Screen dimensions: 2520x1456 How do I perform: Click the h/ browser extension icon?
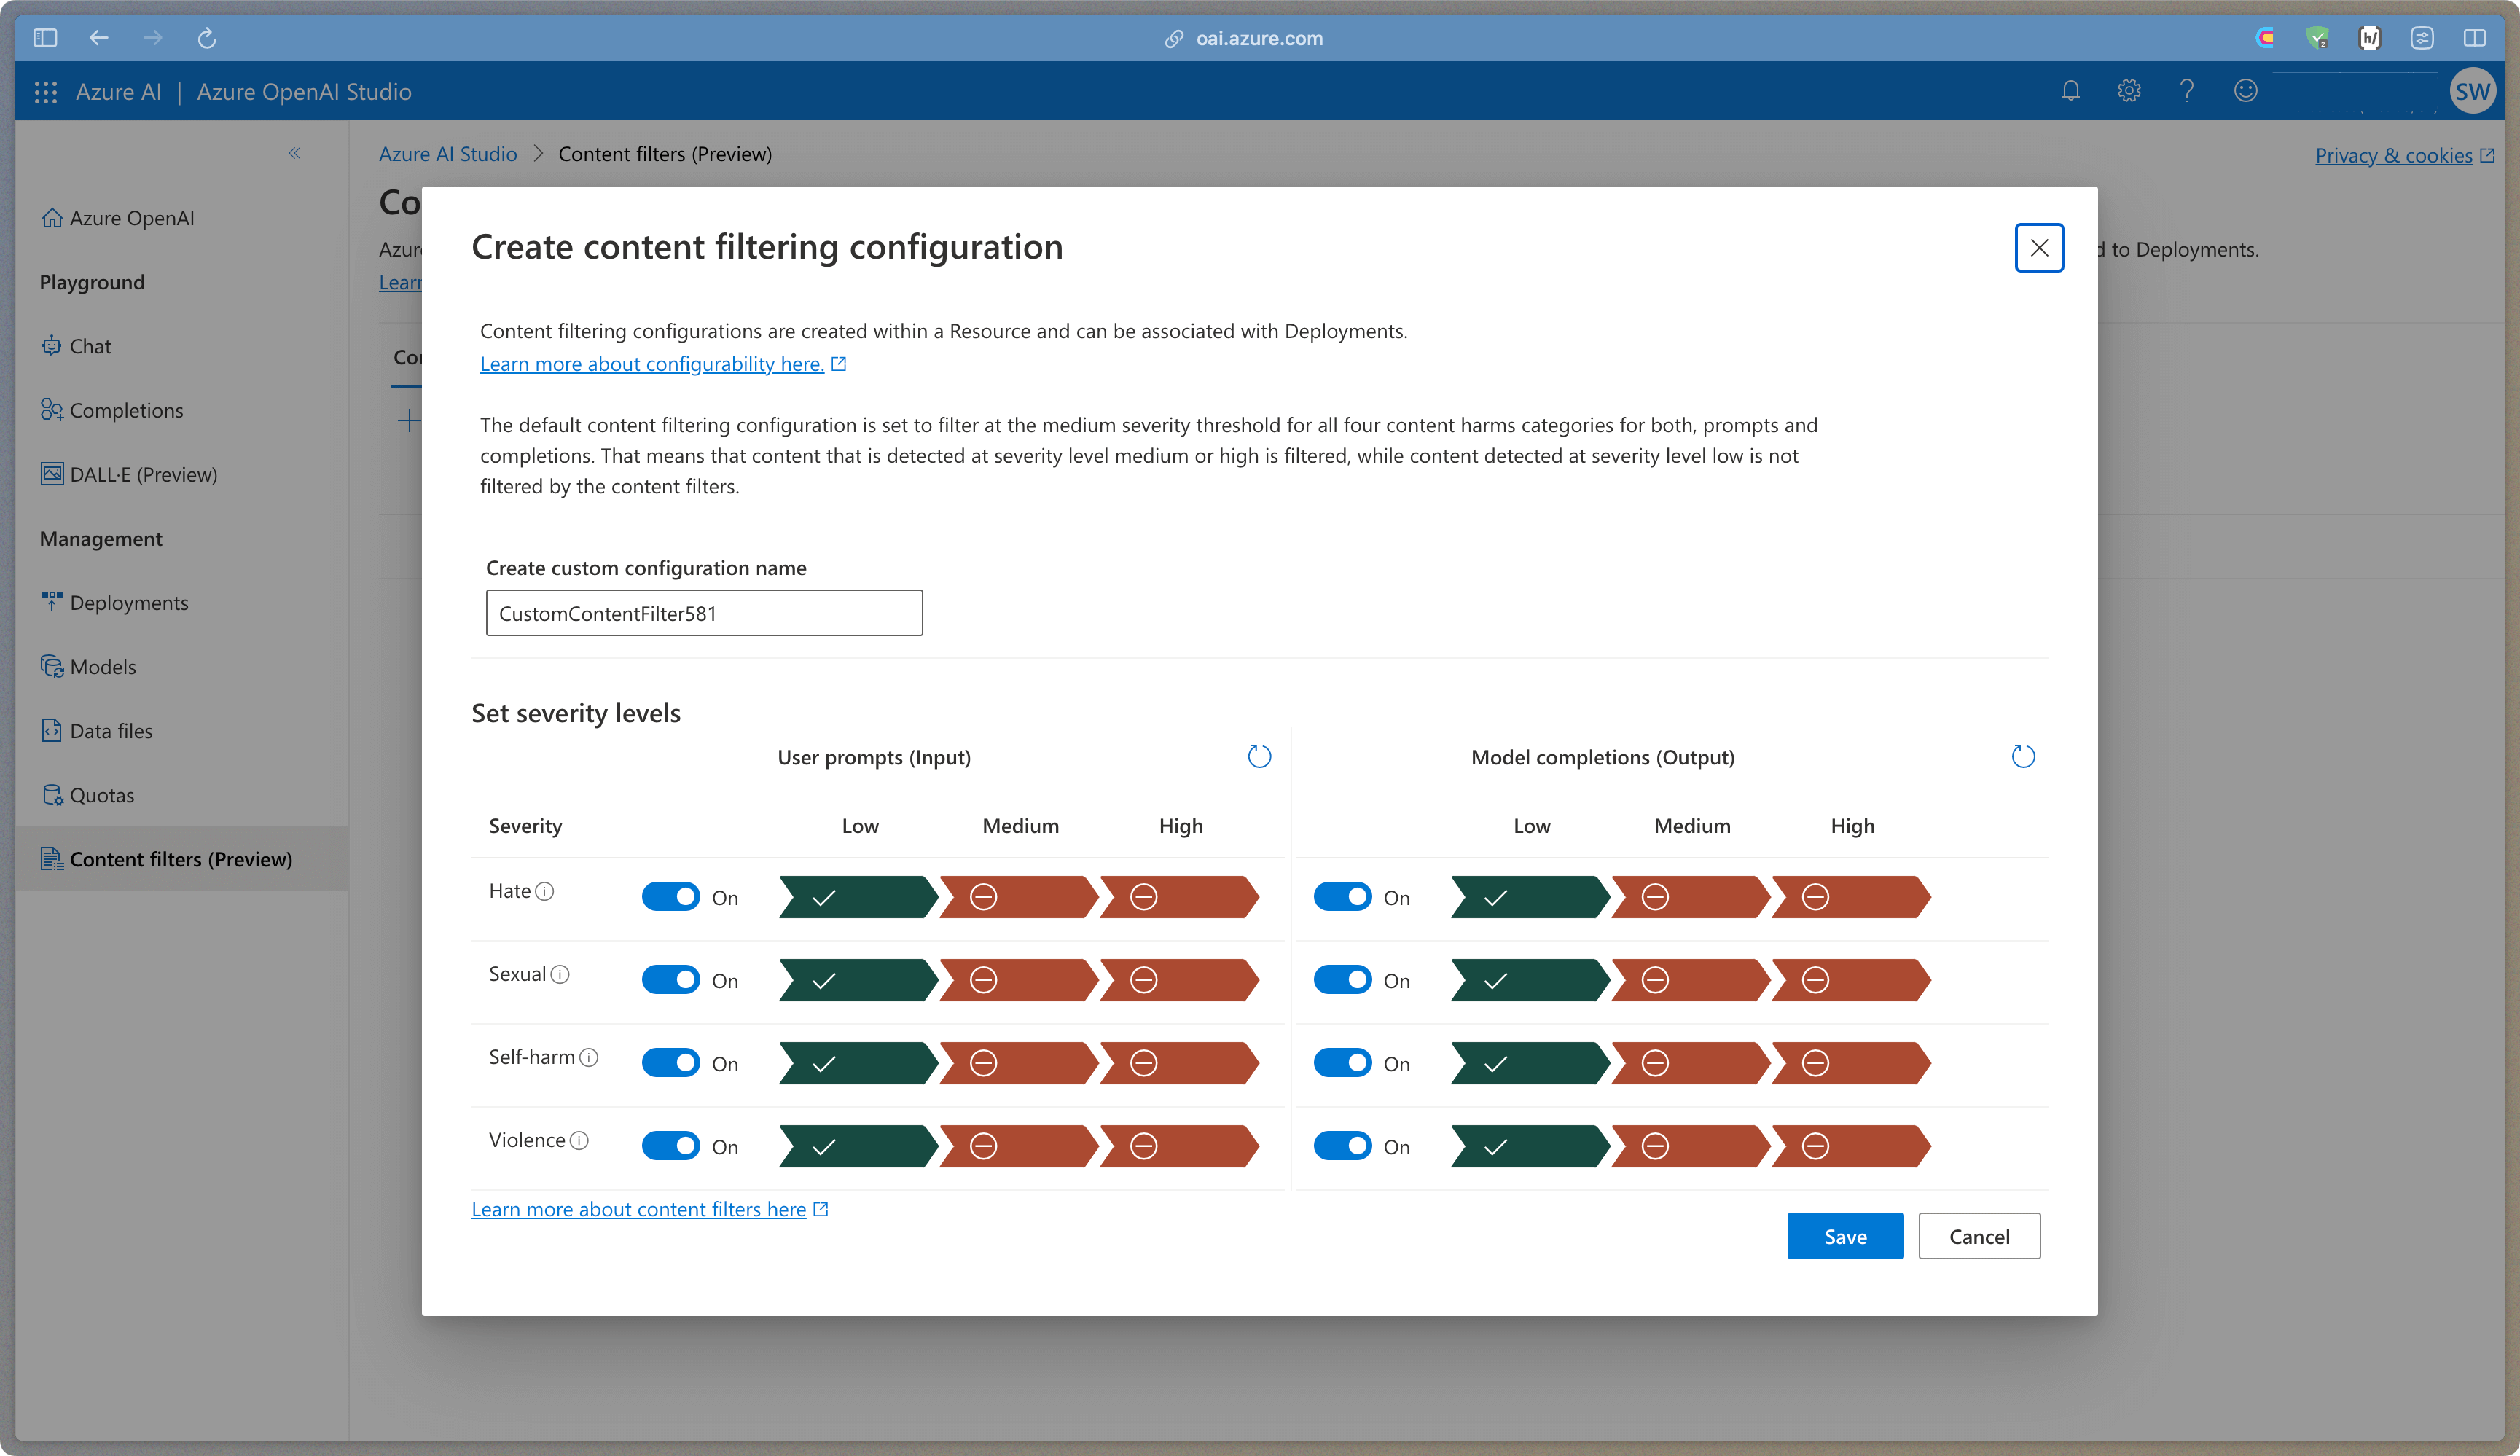coord(2369,38)
